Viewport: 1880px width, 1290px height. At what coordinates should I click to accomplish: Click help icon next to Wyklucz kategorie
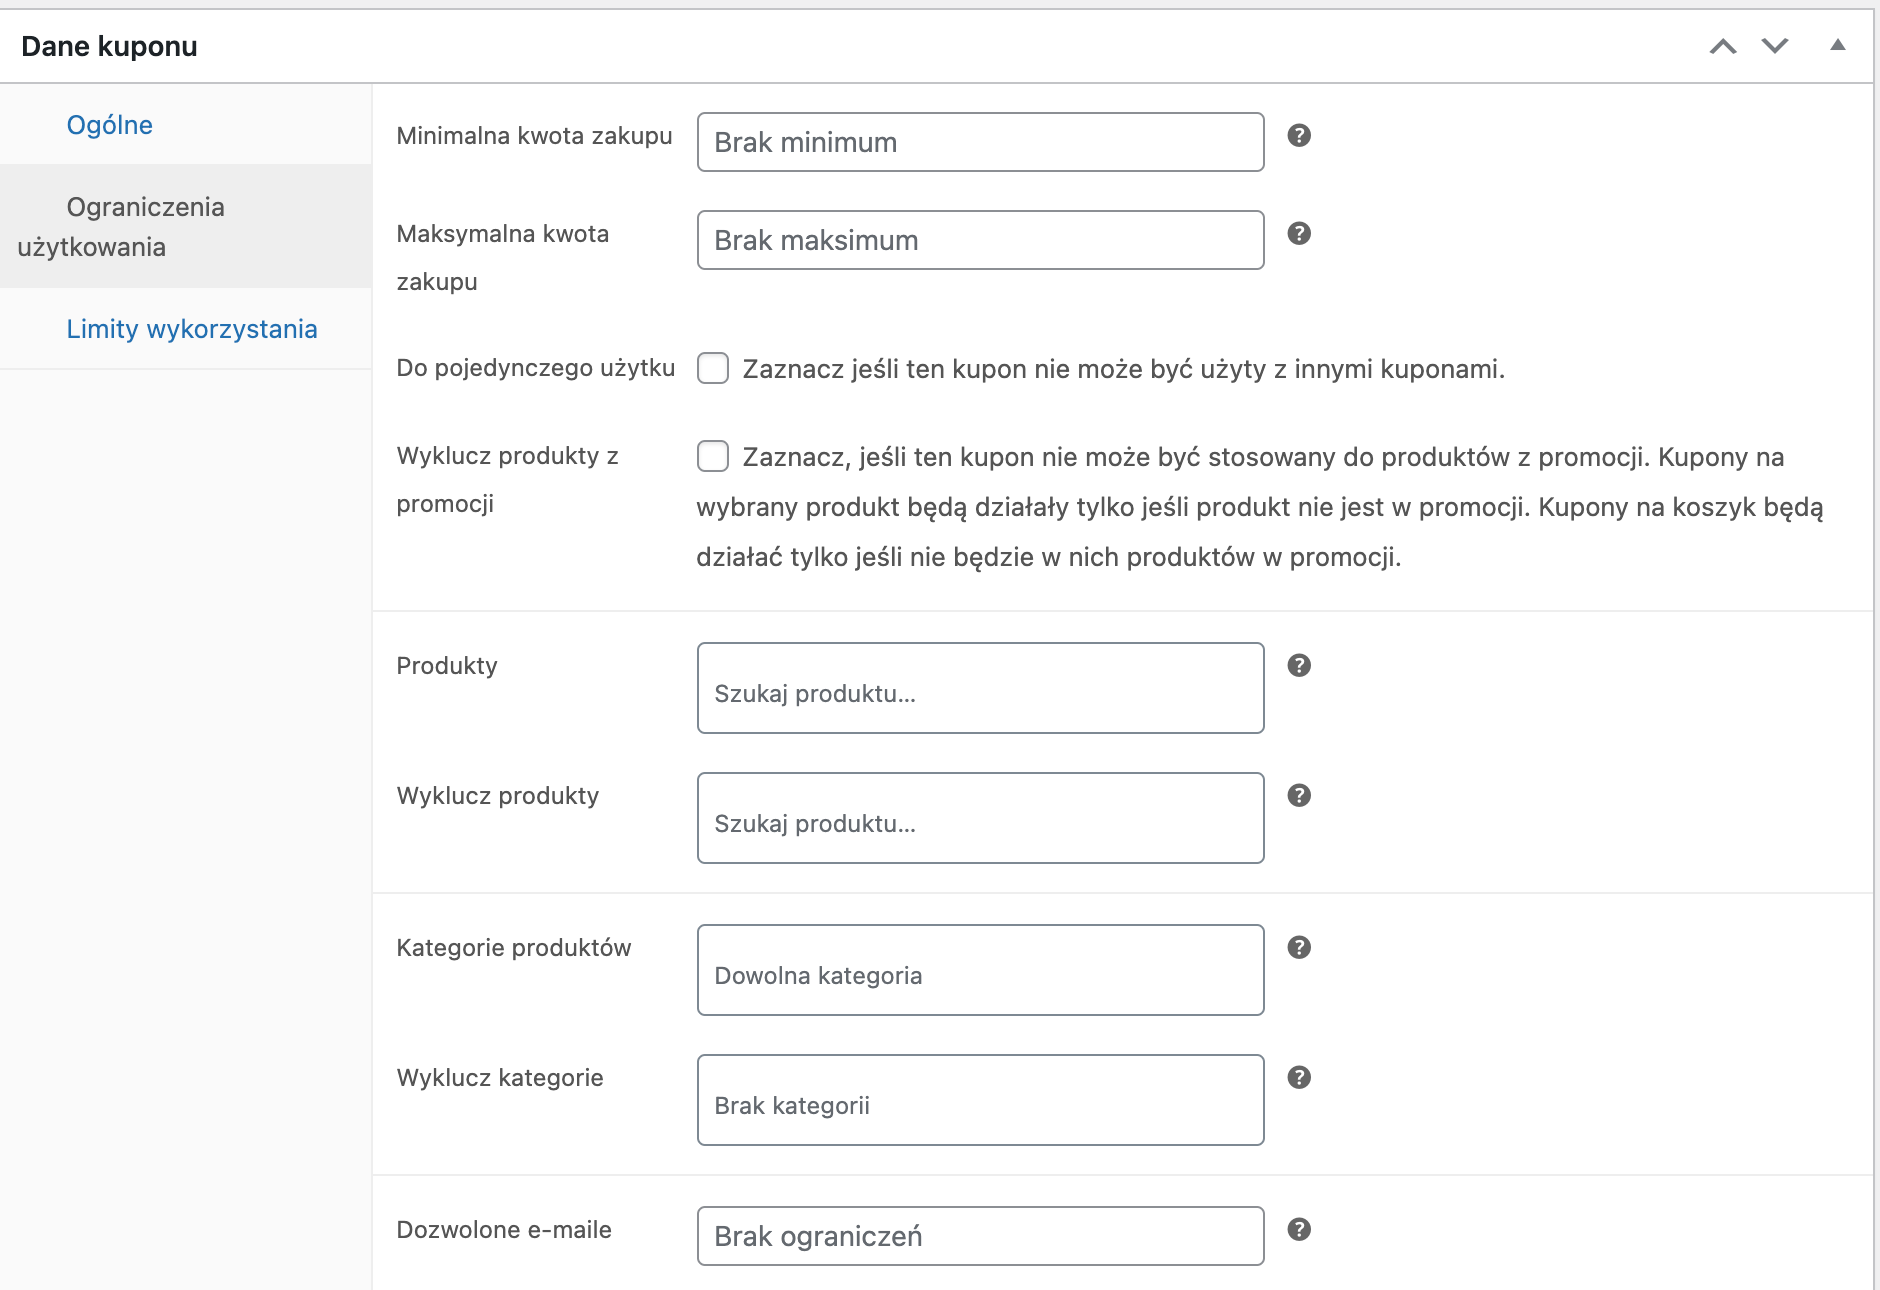[x=1298, y=1077]
